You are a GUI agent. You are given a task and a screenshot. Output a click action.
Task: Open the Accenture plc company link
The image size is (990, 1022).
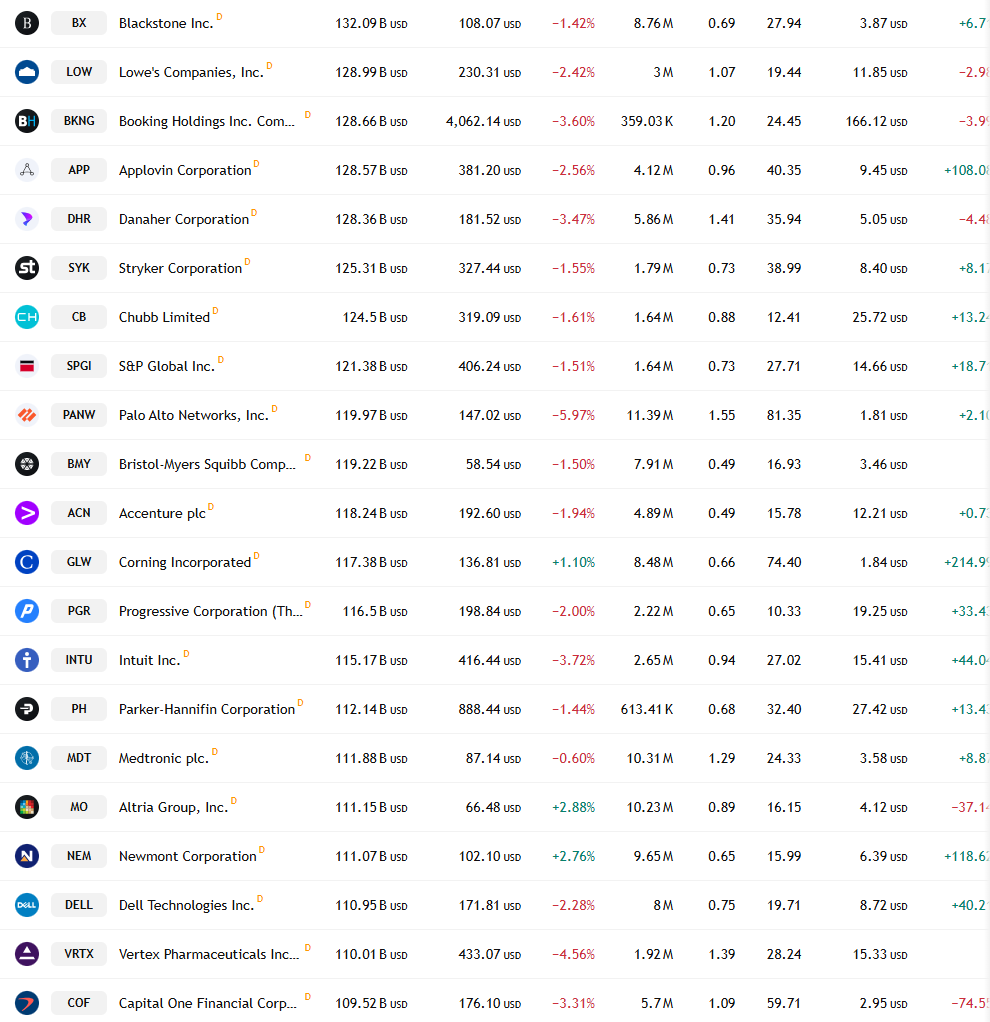(x=162, y=514)
